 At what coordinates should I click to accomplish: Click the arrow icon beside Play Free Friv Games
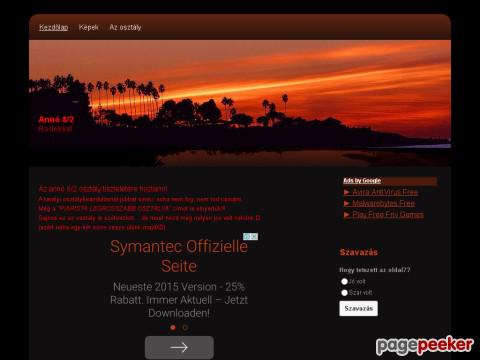coord(347,215)
